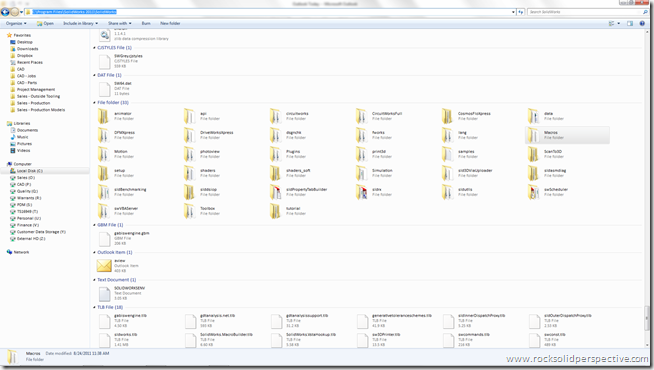Collapse the GBM File group
The height and width of the screenshot is (370, 654).
click(94, 225)
